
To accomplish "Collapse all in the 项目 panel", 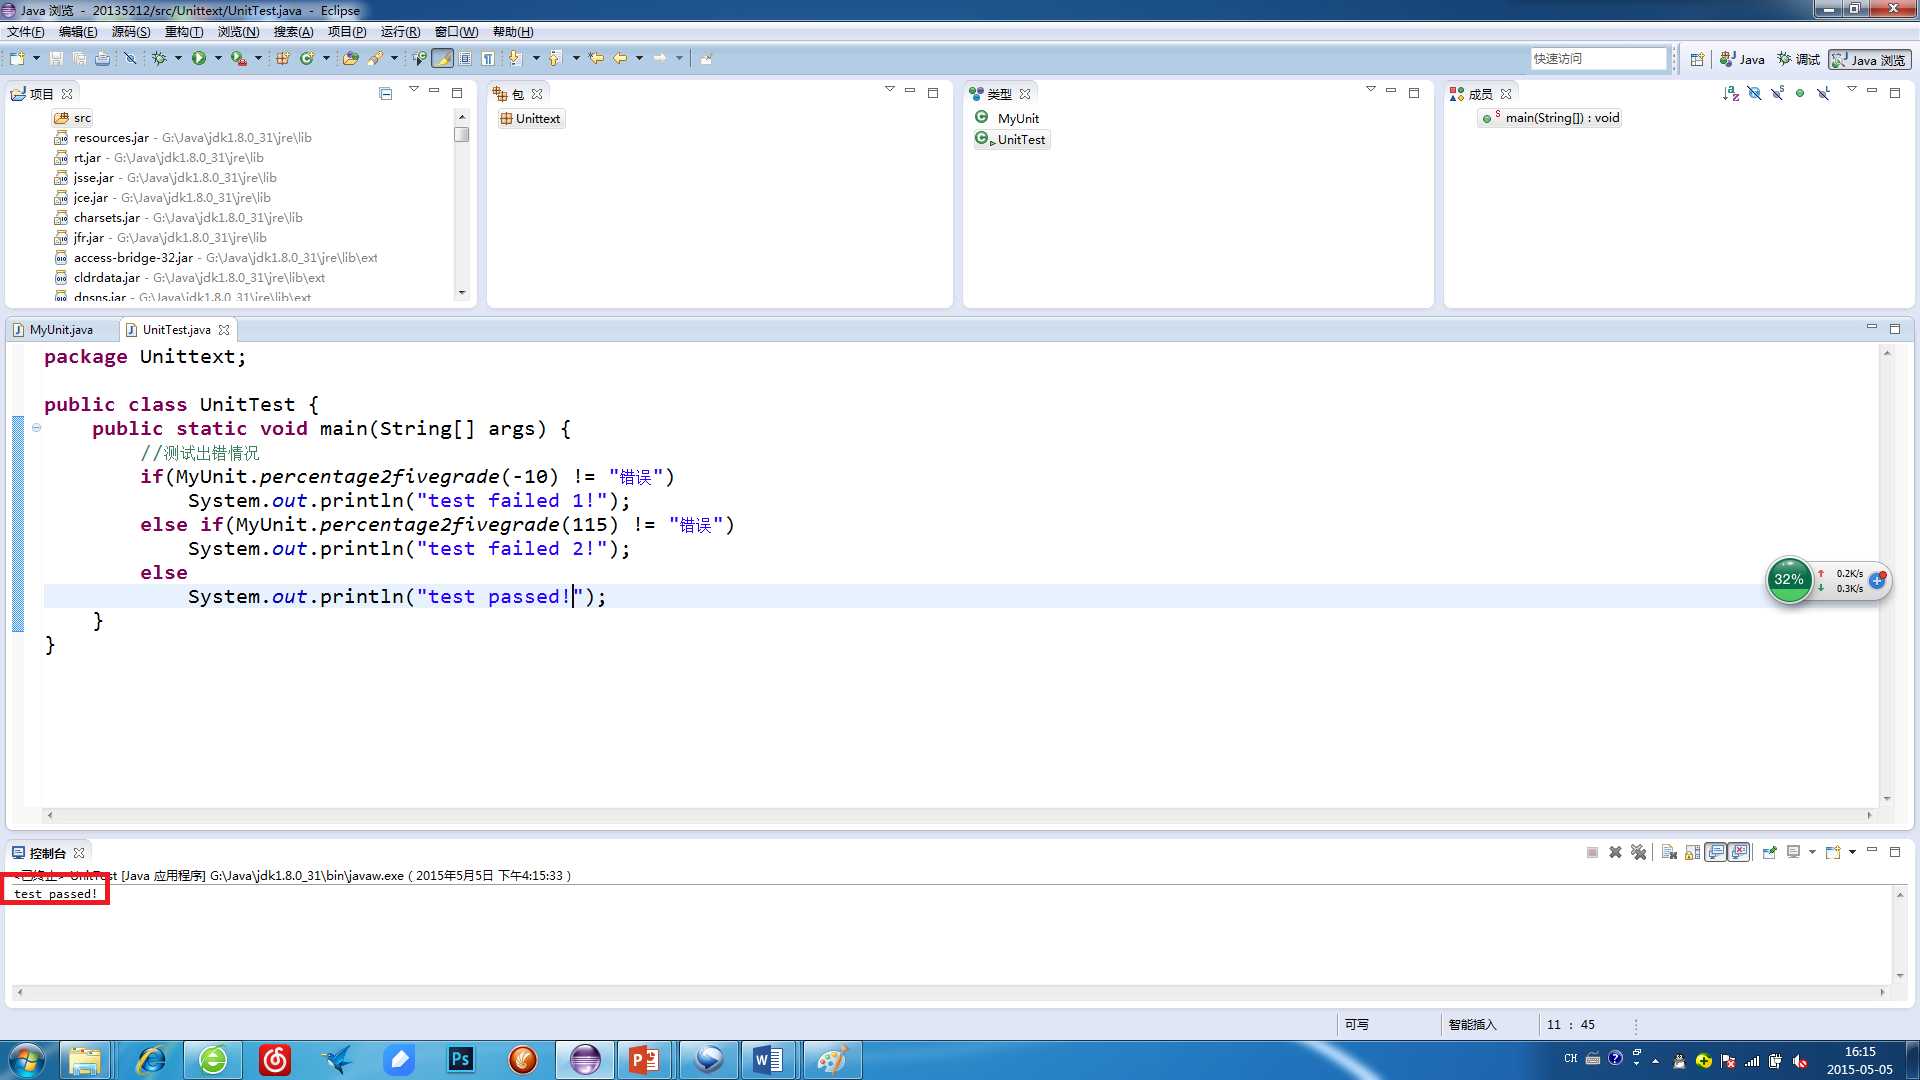I will (386, 93).
